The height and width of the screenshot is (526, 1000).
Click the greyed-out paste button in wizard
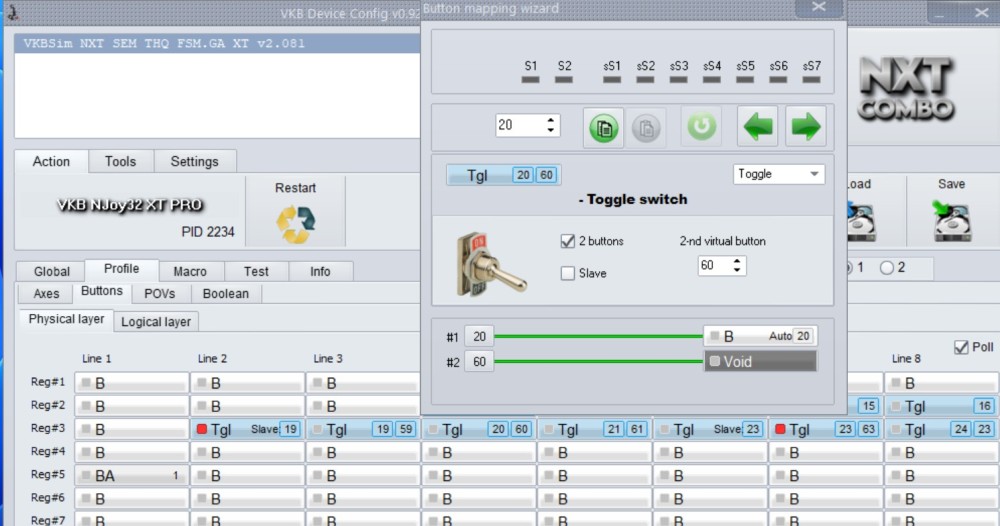click(x=645, y=128)
